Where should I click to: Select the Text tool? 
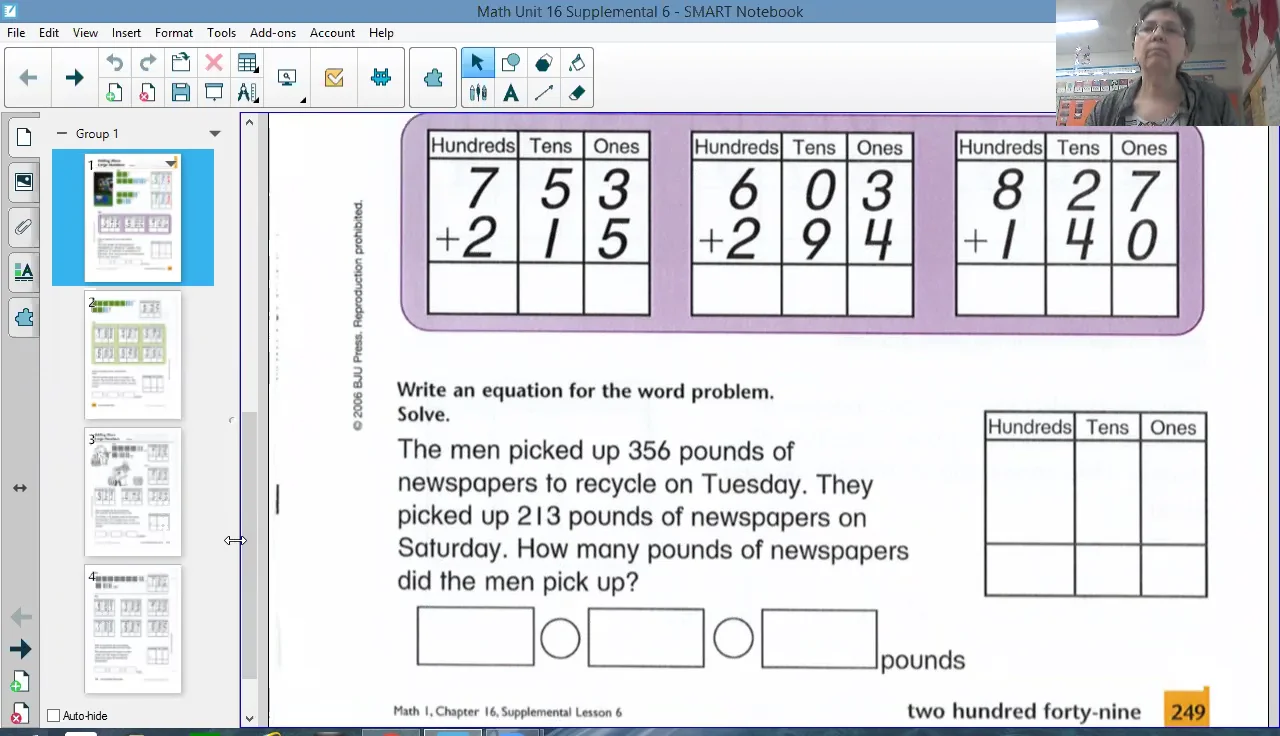point(511,93)
